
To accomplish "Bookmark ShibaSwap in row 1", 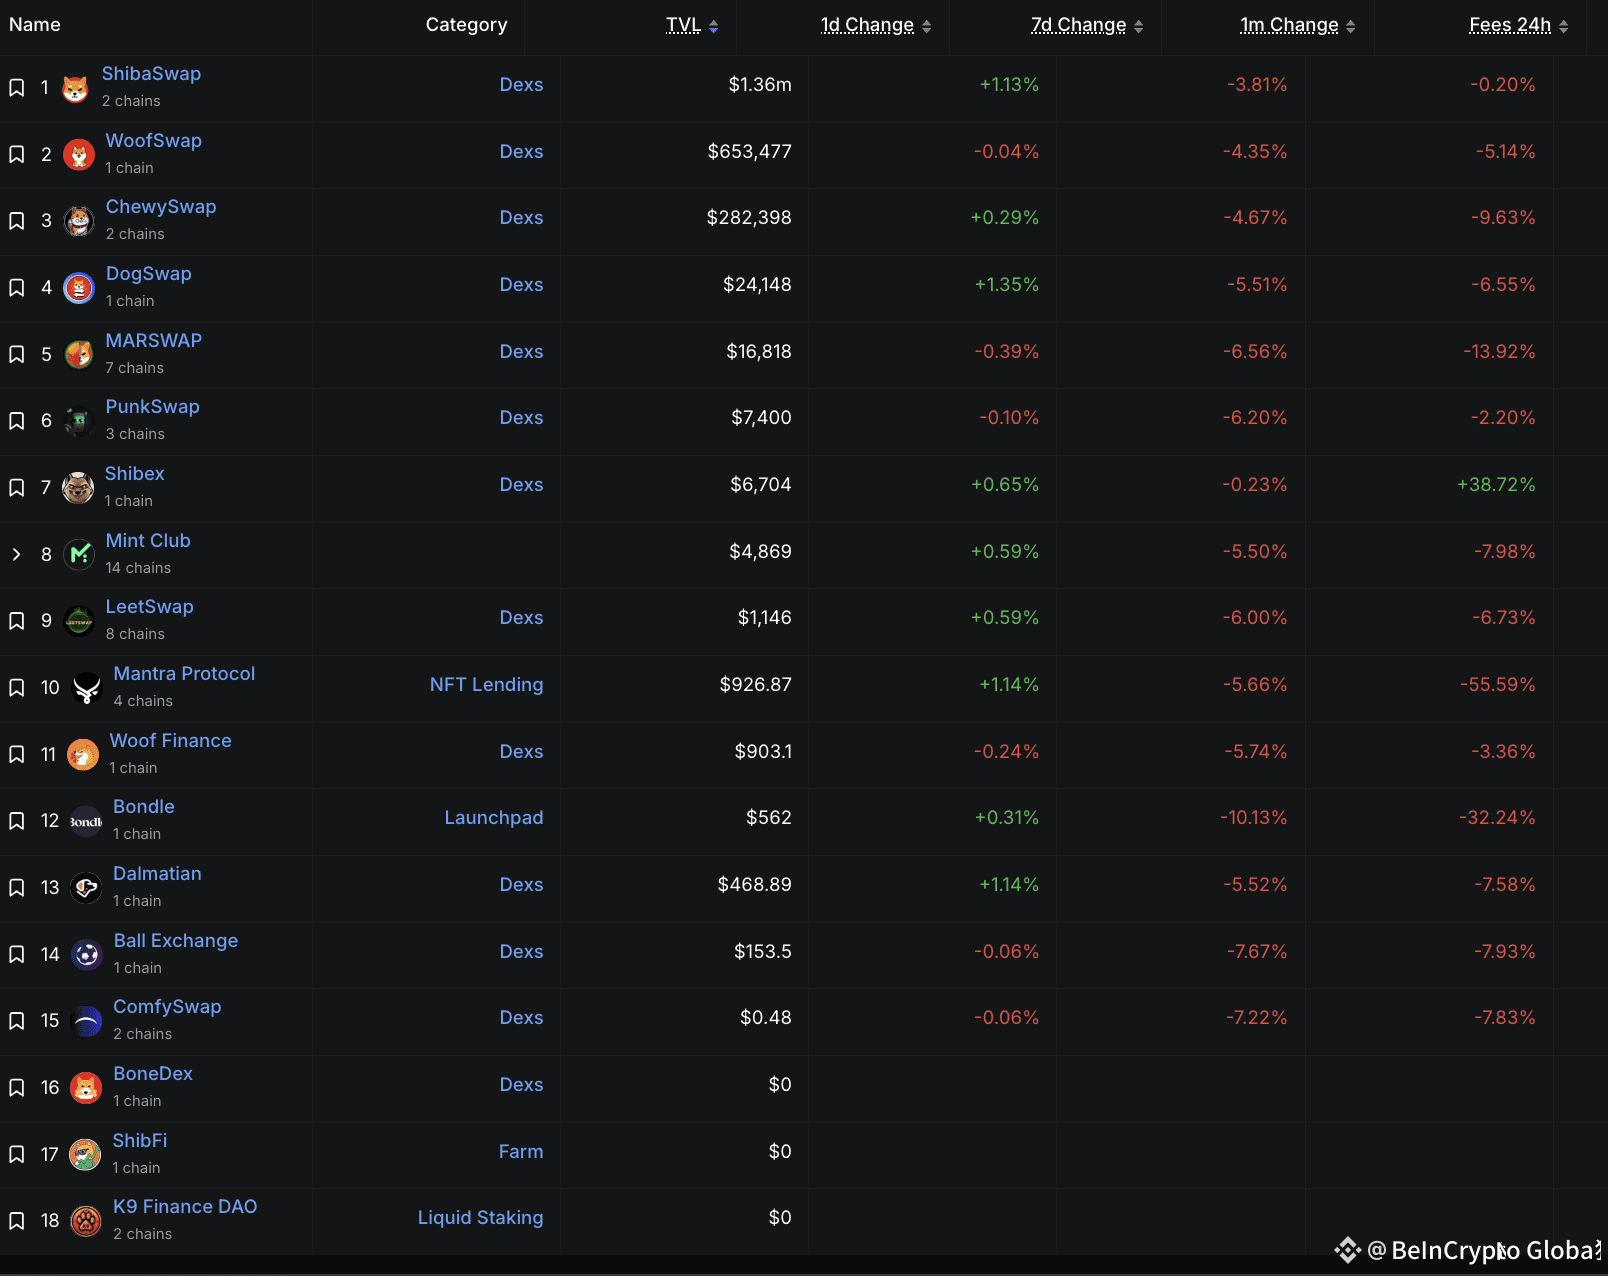I will point(17,88).
